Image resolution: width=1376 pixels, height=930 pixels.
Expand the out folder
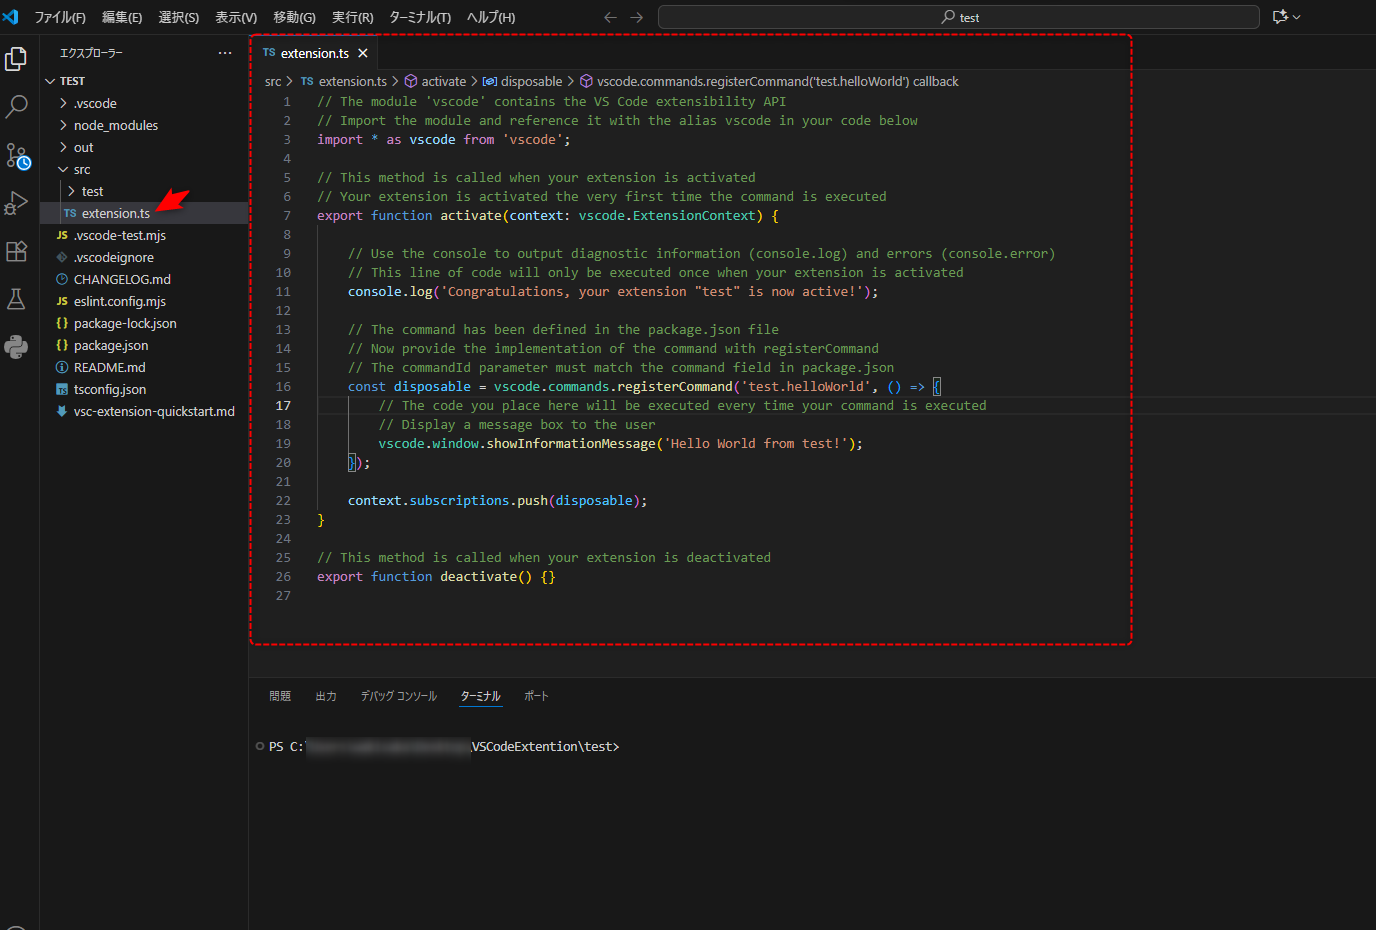tap(144, 147)
